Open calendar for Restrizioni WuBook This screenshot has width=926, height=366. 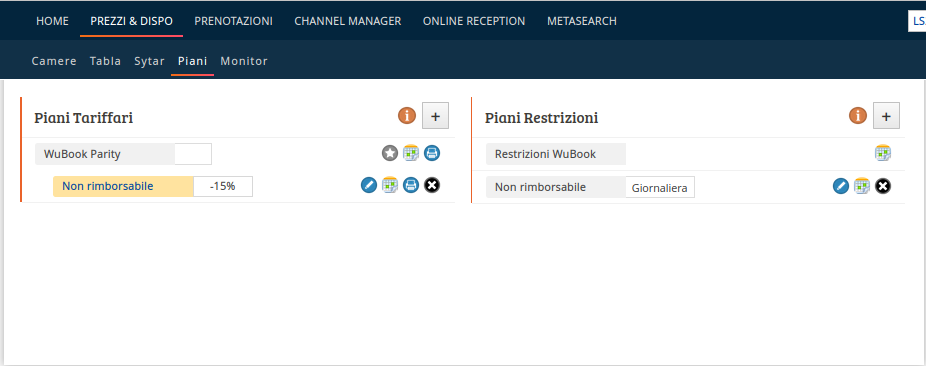click(883, 153)
